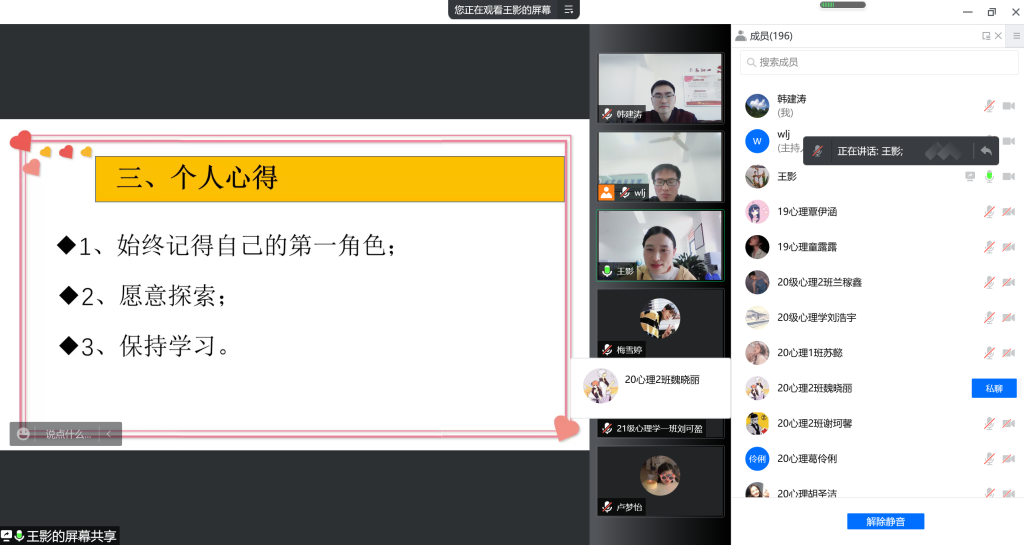Collapse the chat input bar arrow
The height and width of the screenshot is (545, 1024).
click(108, 434)
